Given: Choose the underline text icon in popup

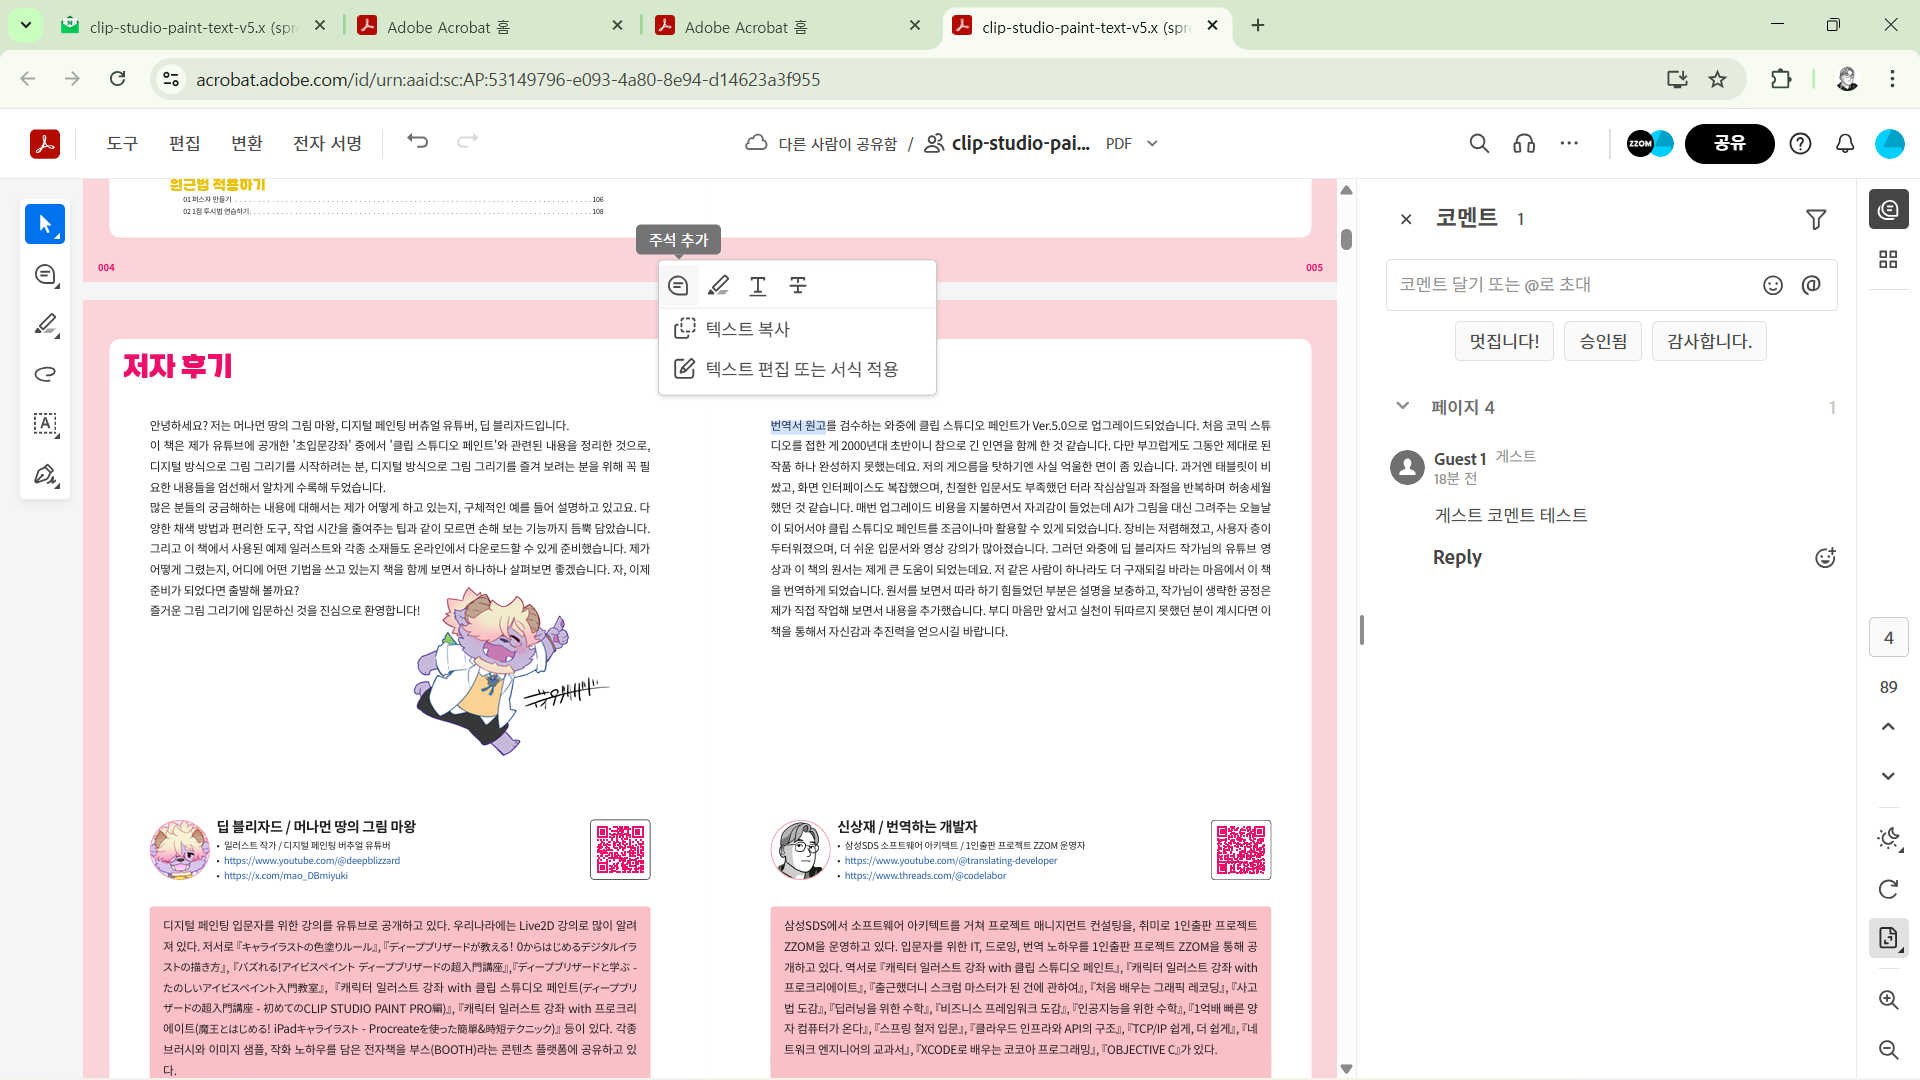Looking at the screenshot, I should (x=758, y=286).
